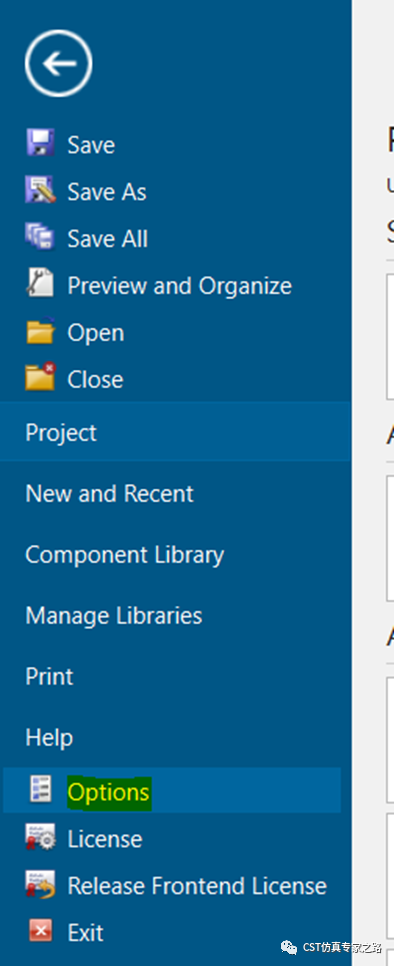
Task: Click the License gear certificate icon
Action: click(41, 838)
